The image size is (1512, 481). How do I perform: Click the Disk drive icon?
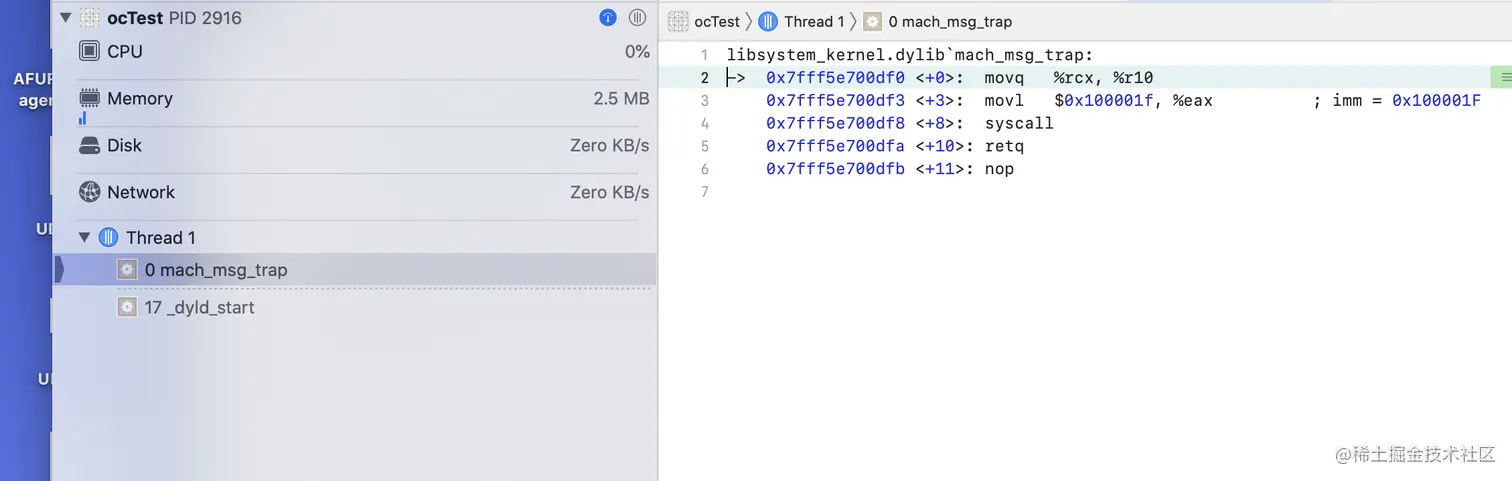tap(90, 145)
